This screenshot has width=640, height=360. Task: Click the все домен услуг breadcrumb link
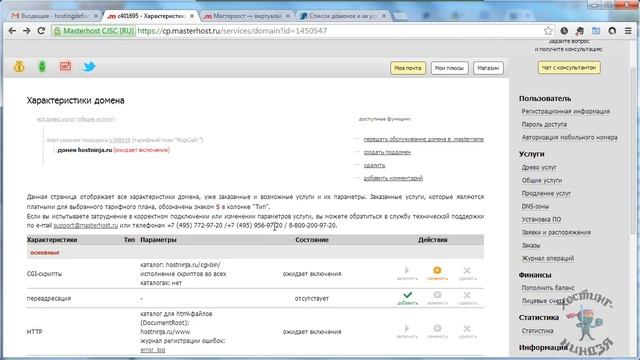pyautogui.click(x=76, y=119)
